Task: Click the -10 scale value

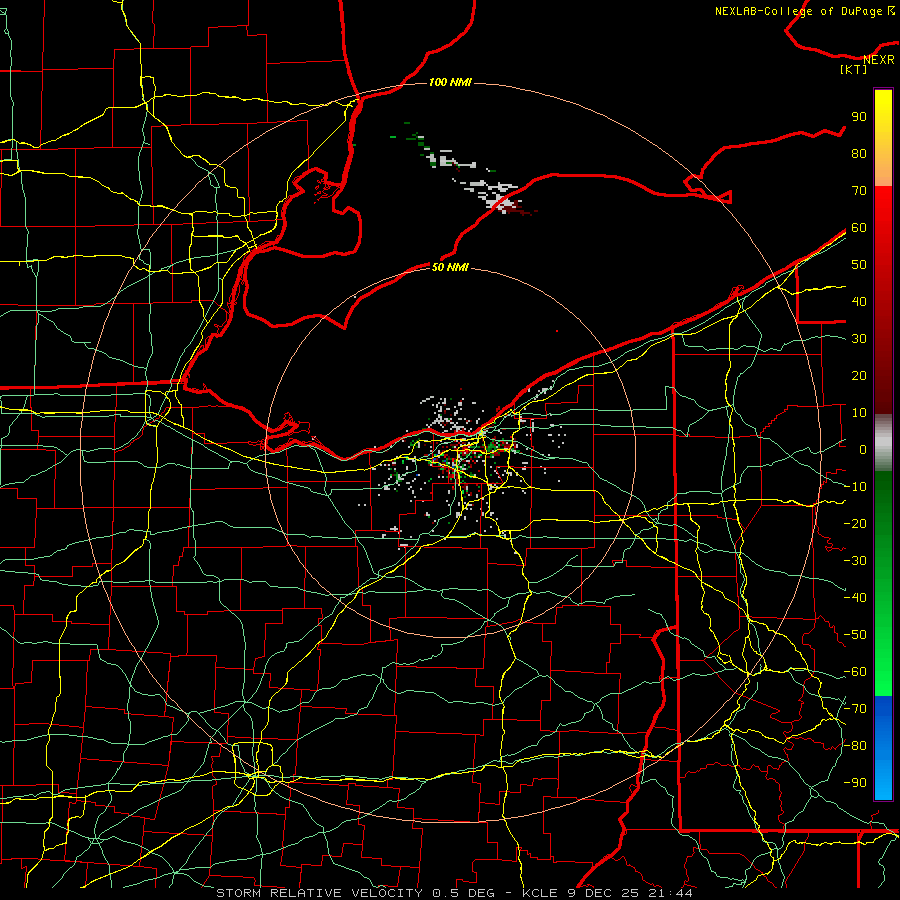Action: tap(855, 487)
